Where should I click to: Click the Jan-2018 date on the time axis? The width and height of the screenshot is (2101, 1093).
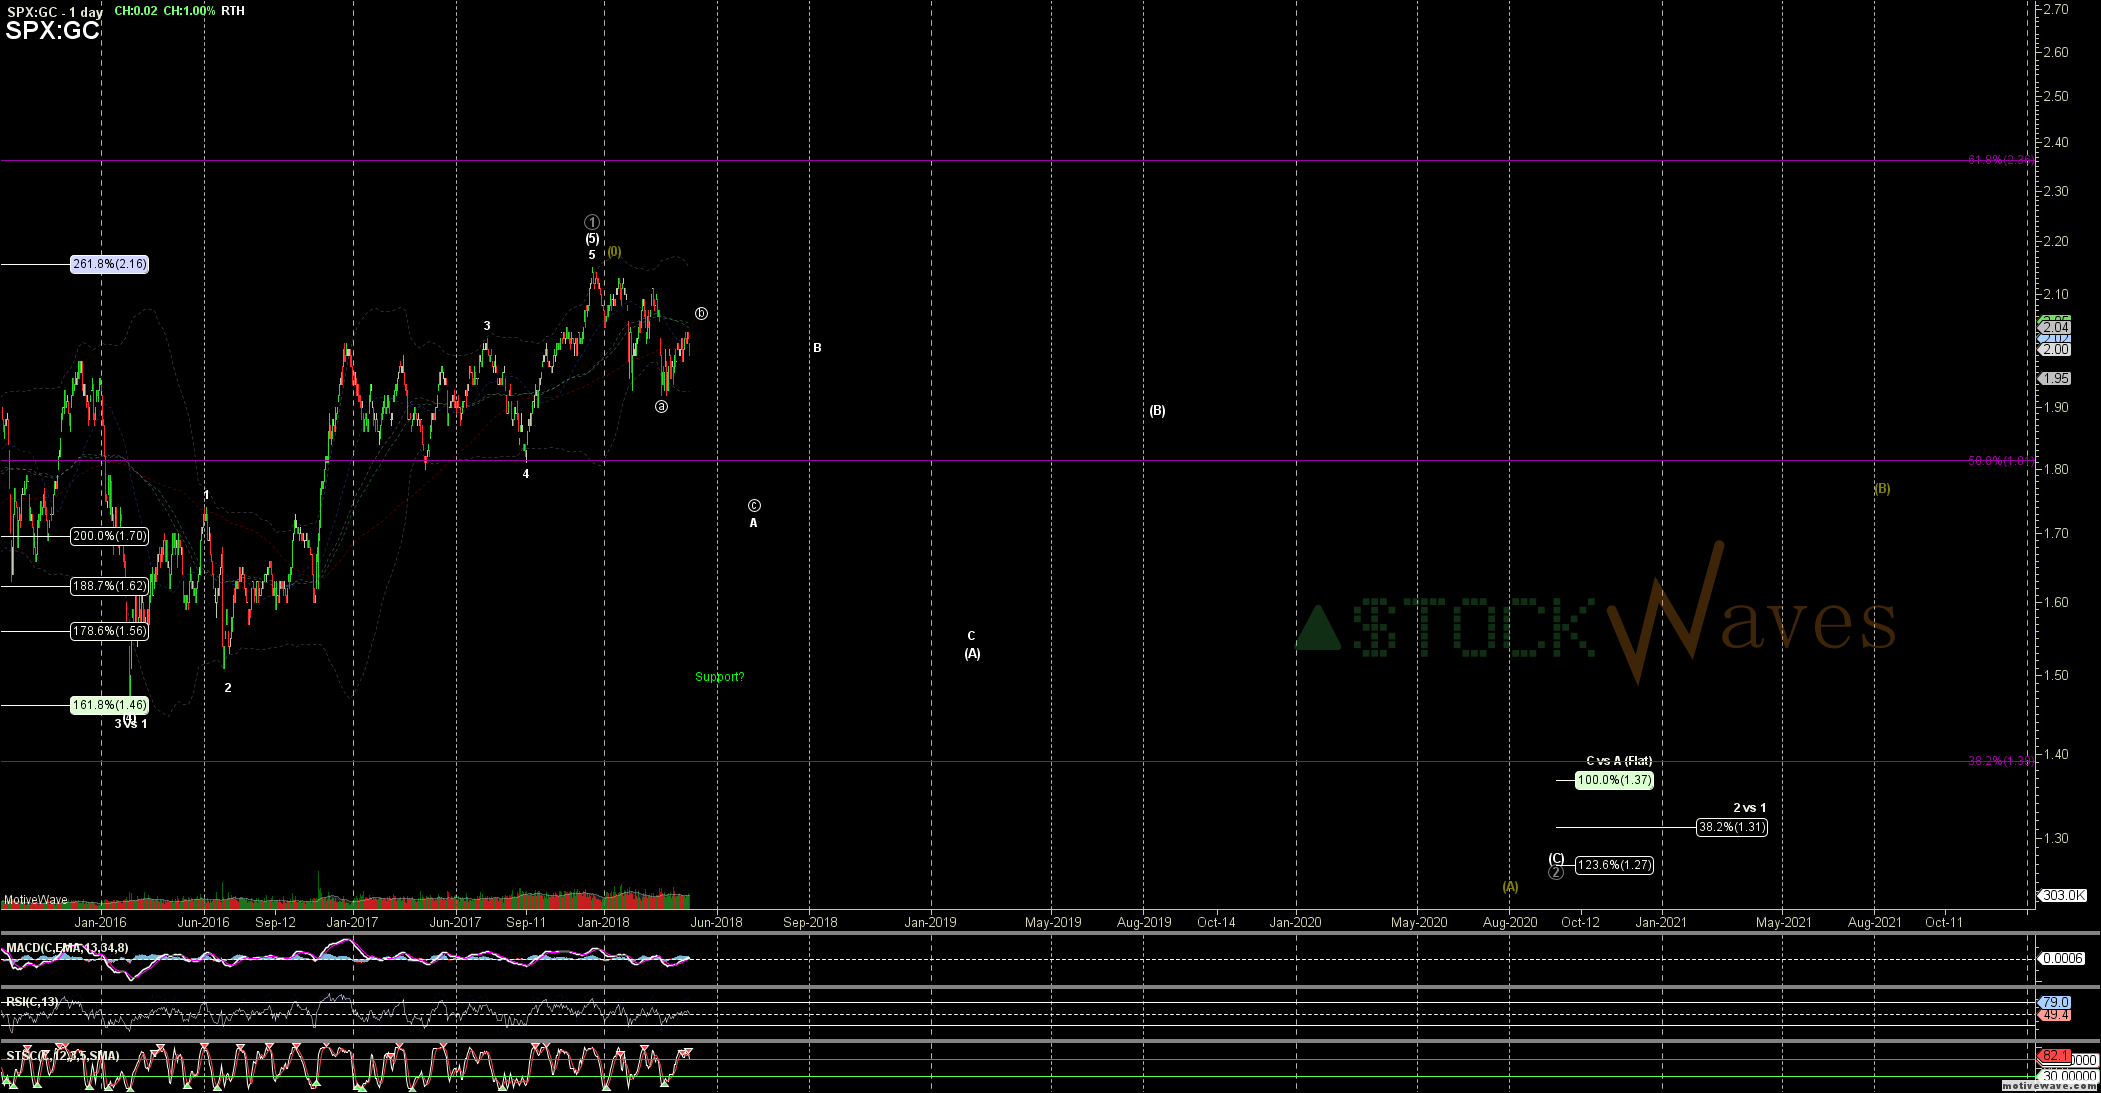604,923
